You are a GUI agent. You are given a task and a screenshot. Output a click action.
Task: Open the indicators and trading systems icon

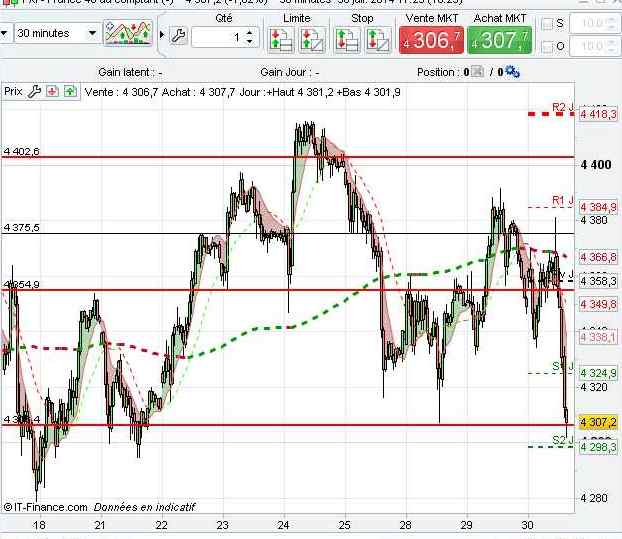click(x=128, y=33)
